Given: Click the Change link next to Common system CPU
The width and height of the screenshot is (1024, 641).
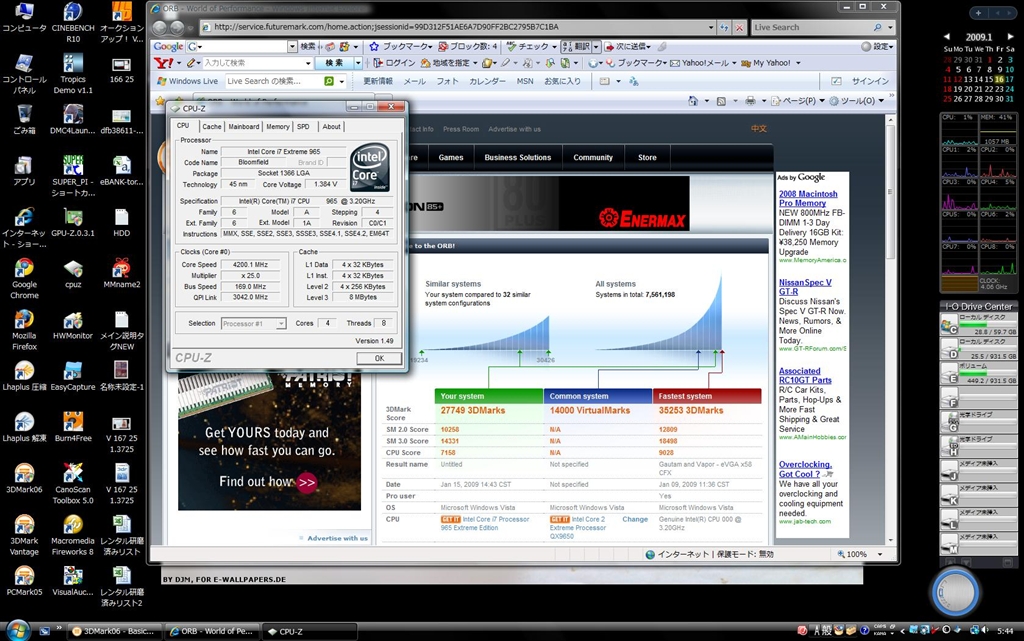Looking at the screenshot, I should point(635,520).
